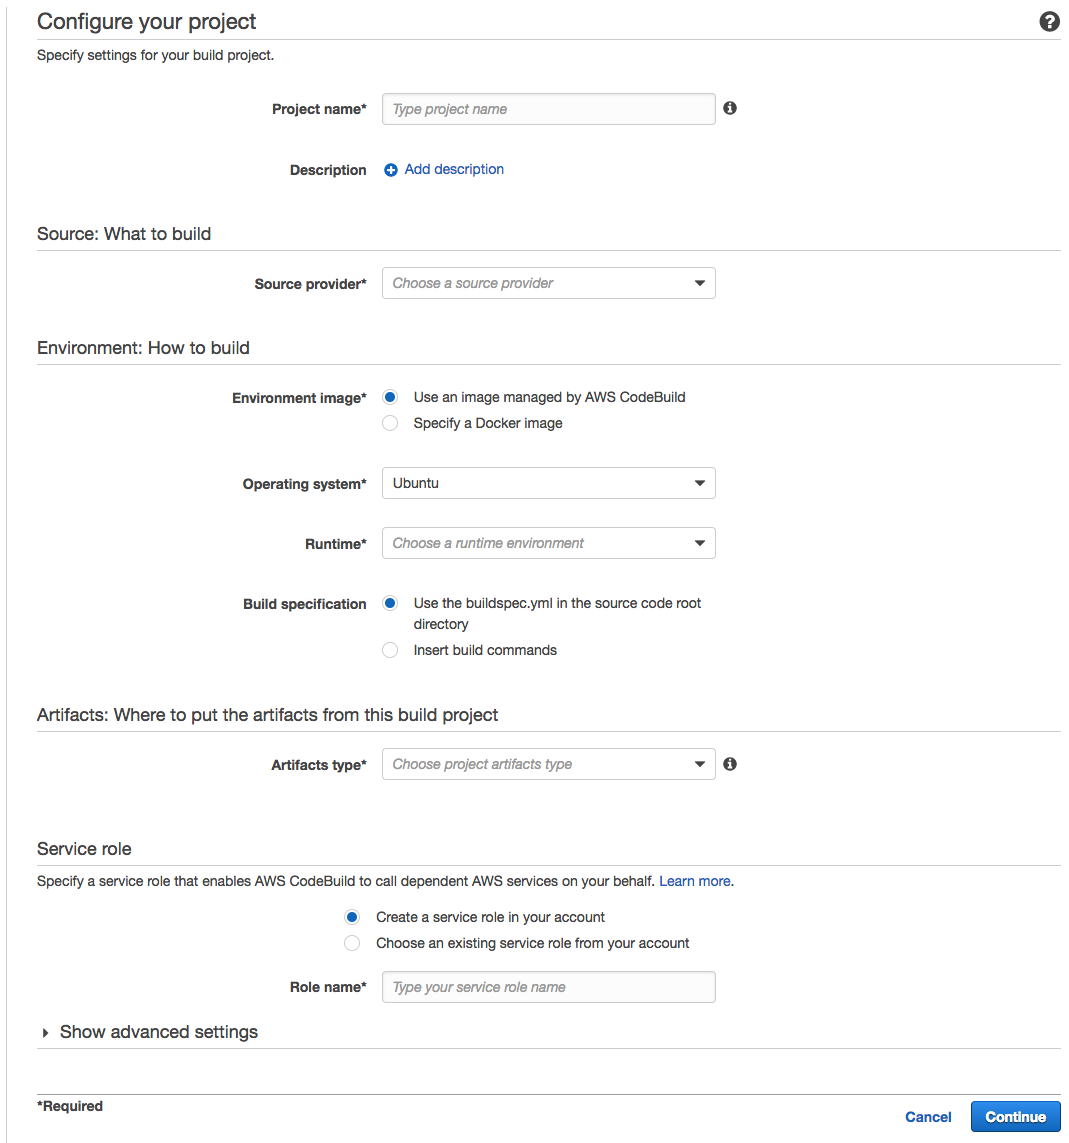Choose an existing service role from your account
The height and width of the screenshot is (1143, 1069).
click(352, 943)
